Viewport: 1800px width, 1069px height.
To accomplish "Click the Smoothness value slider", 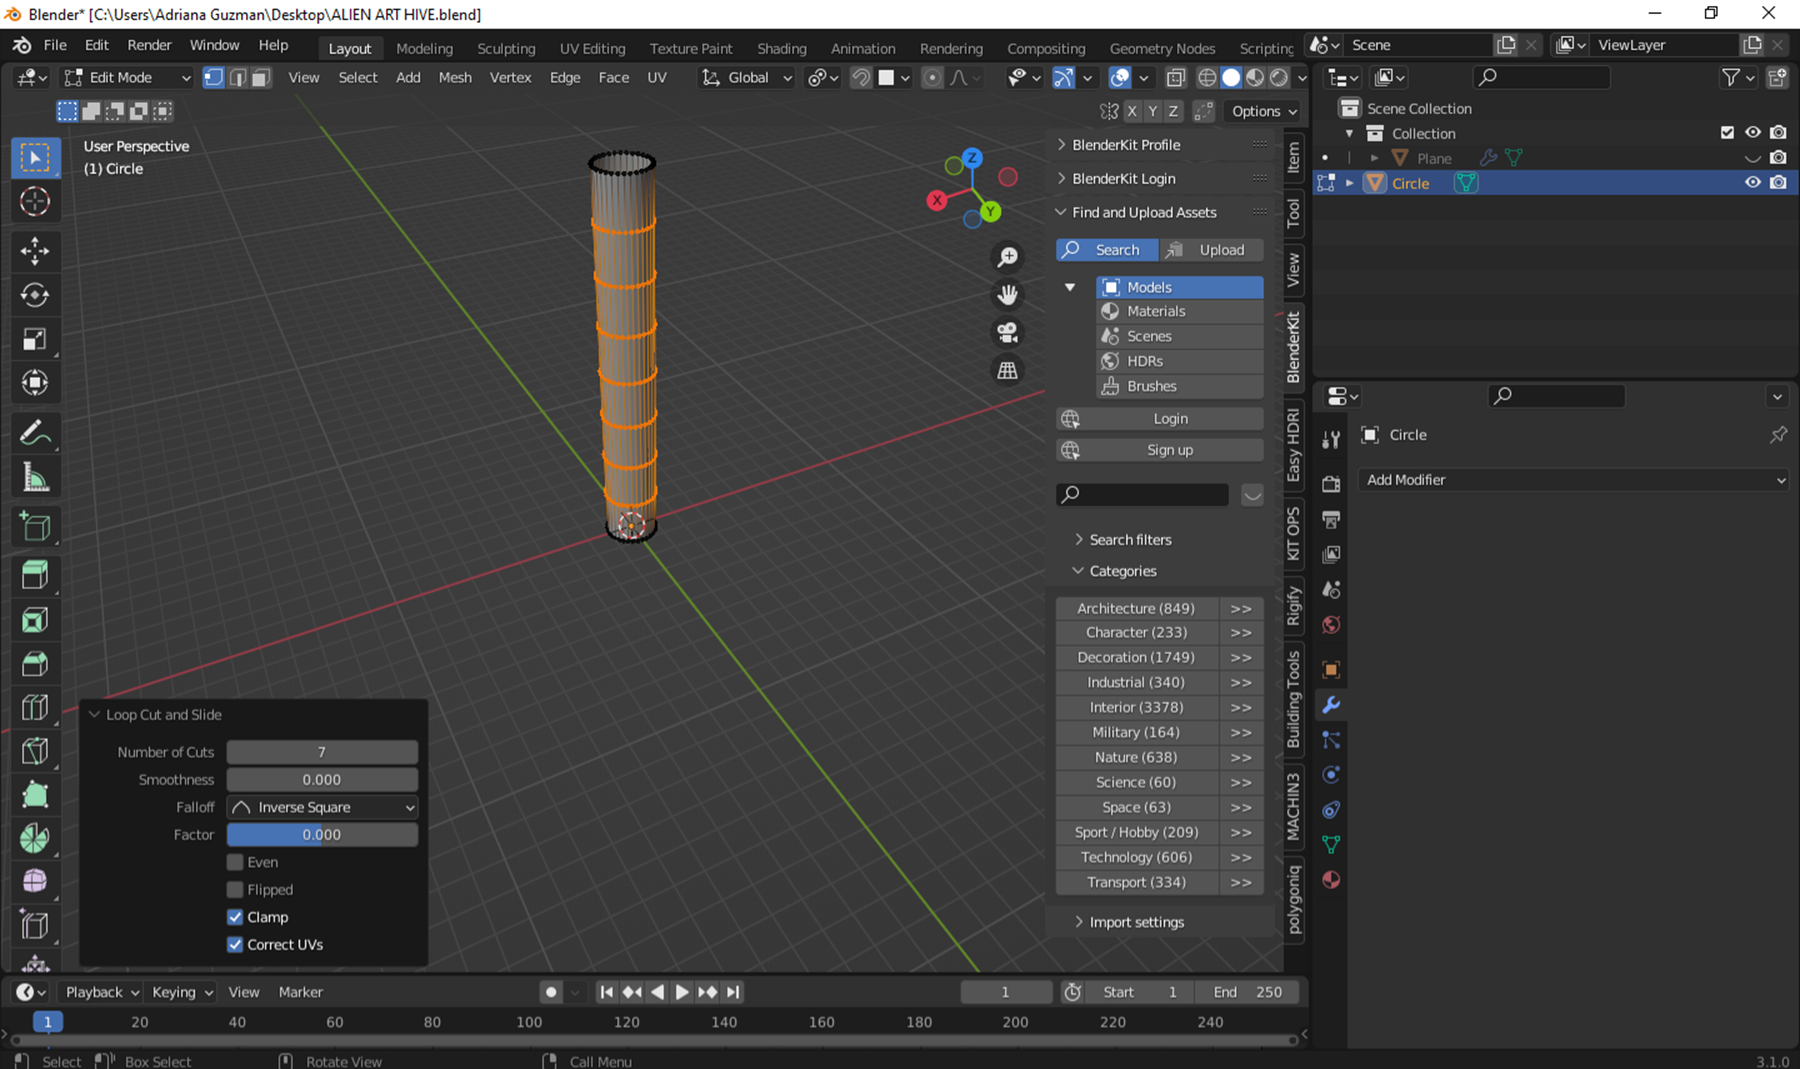I will [322, 780].
